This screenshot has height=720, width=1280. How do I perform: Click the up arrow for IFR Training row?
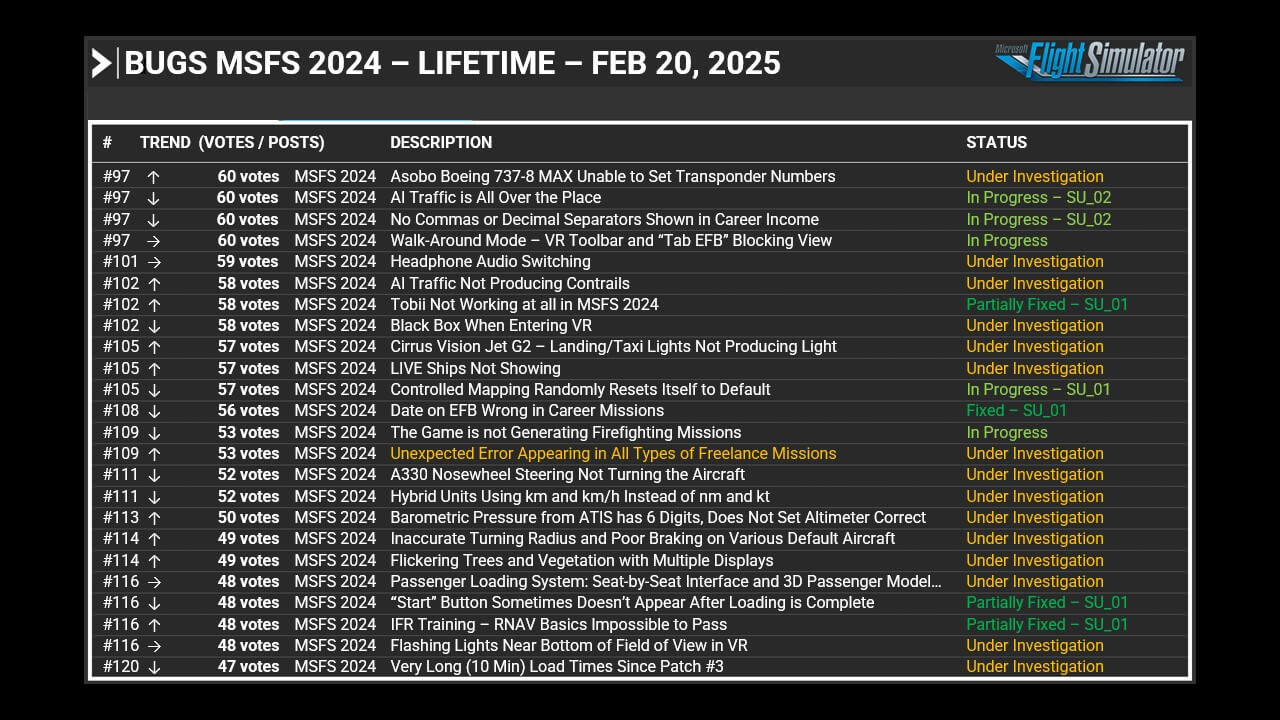[153, 625]
